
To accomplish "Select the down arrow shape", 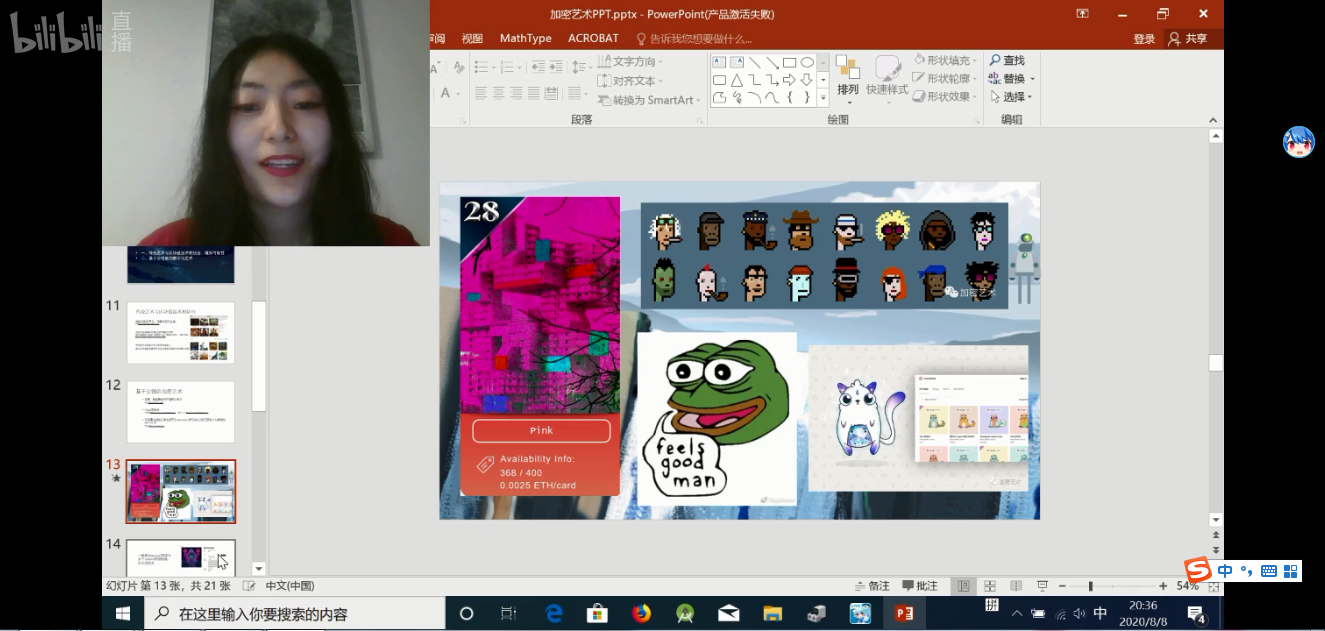I will pos(807,80).
